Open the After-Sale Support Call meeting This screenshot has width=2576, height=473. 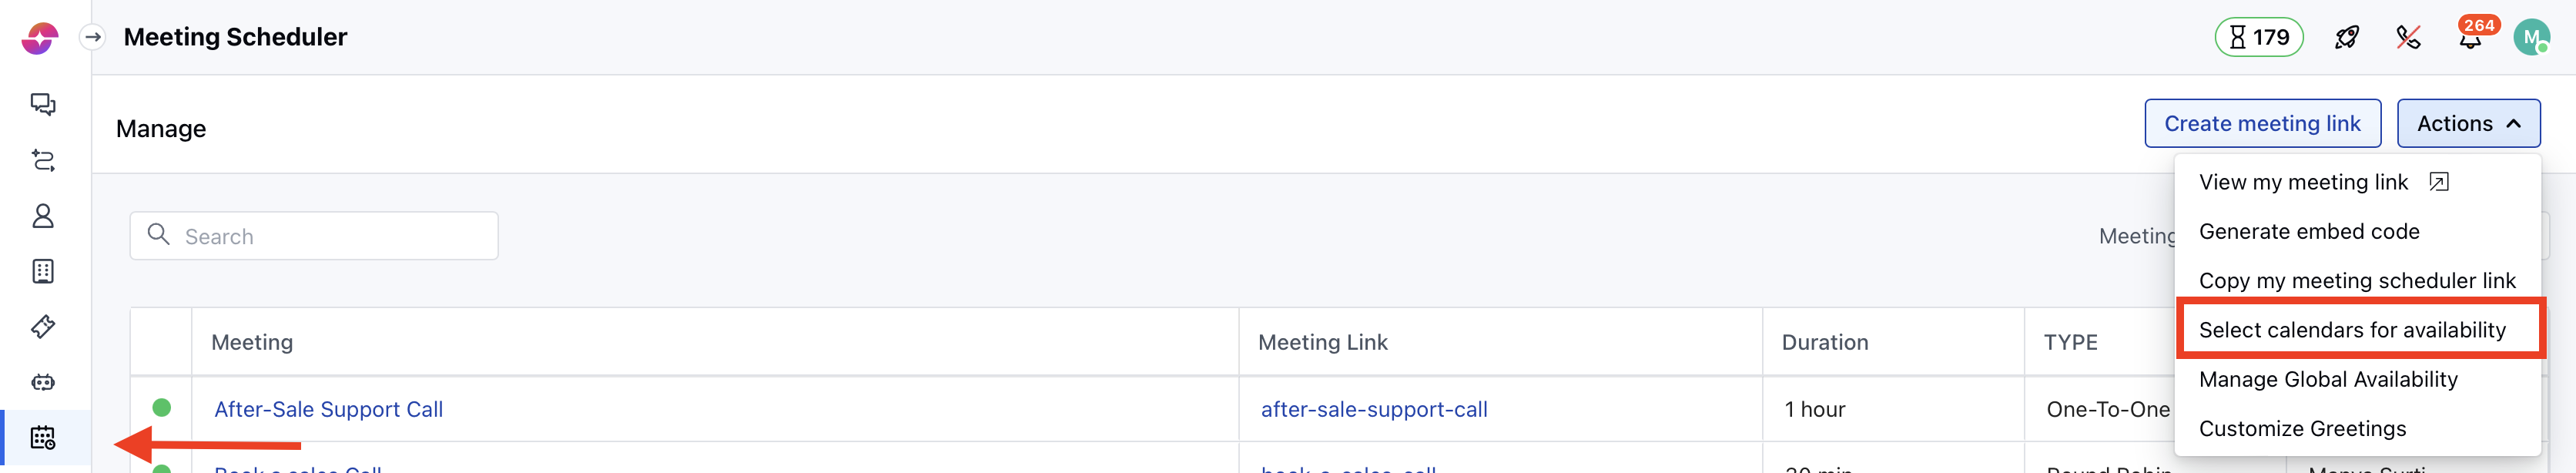tap(328, 409)
